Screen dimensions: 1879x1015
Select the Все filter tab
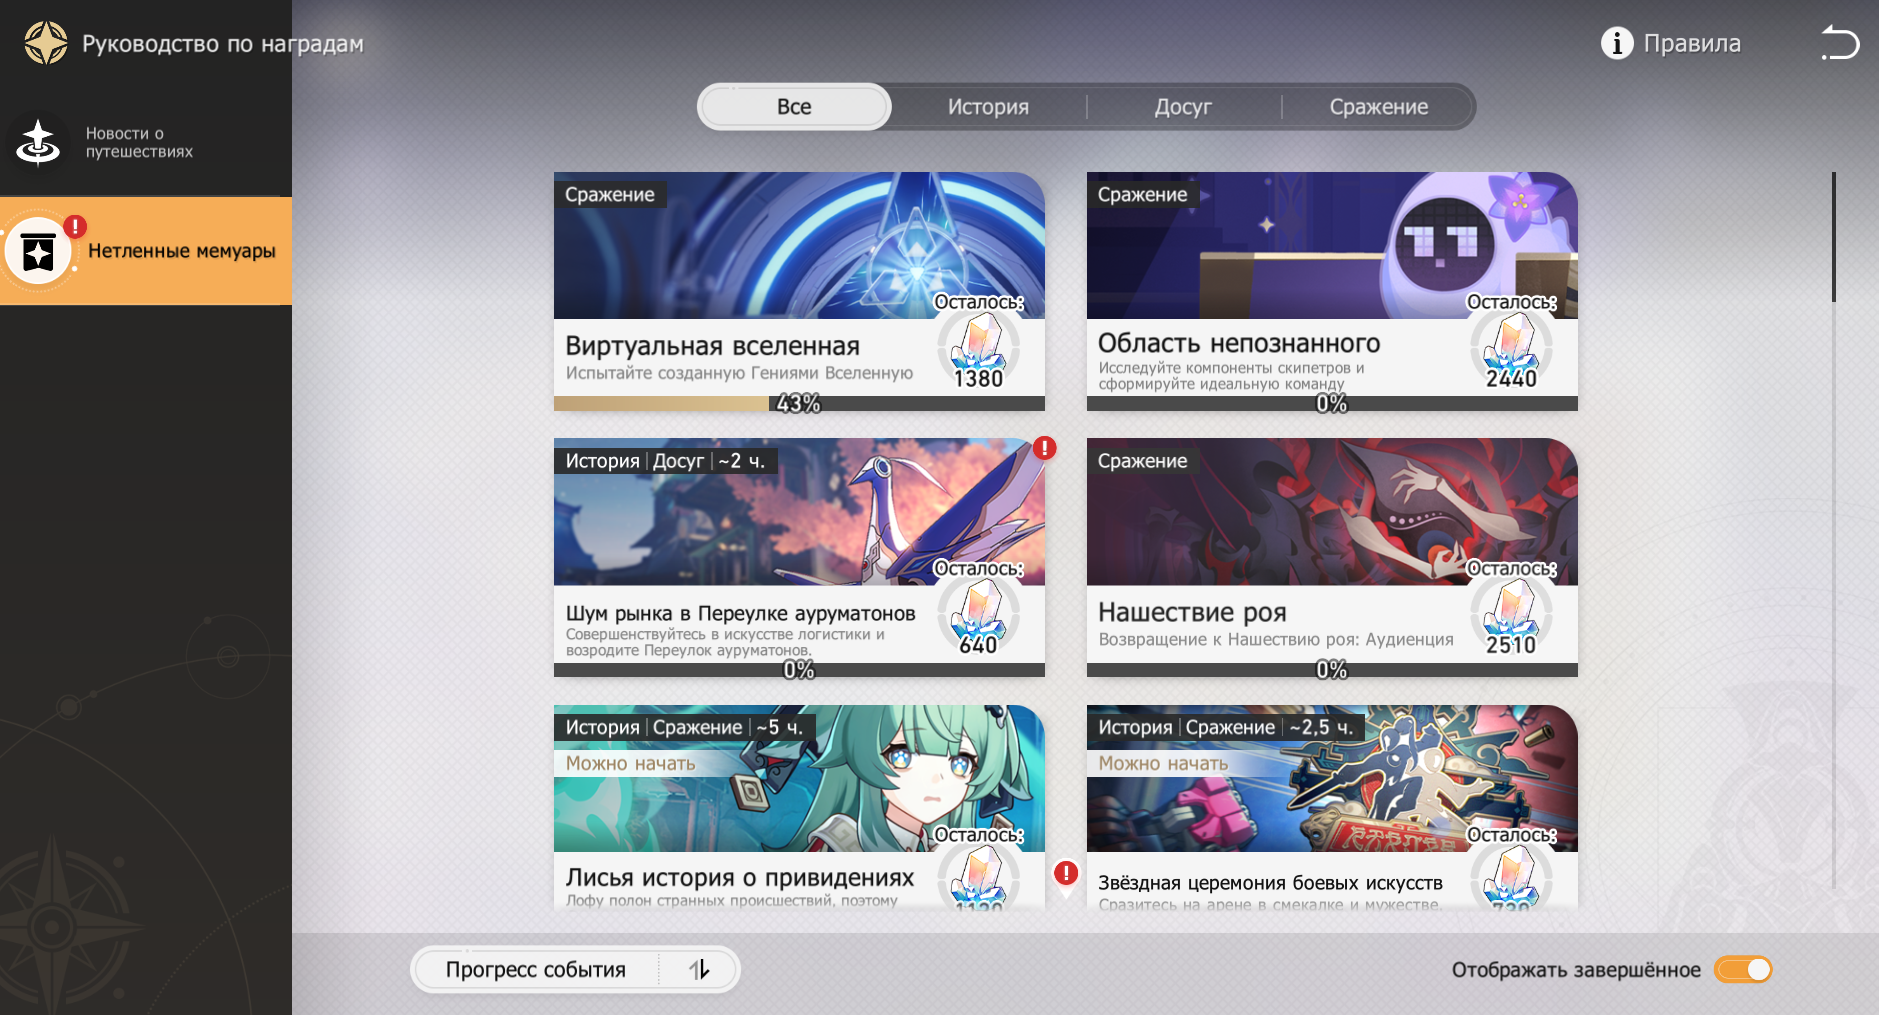click(794, 107)
